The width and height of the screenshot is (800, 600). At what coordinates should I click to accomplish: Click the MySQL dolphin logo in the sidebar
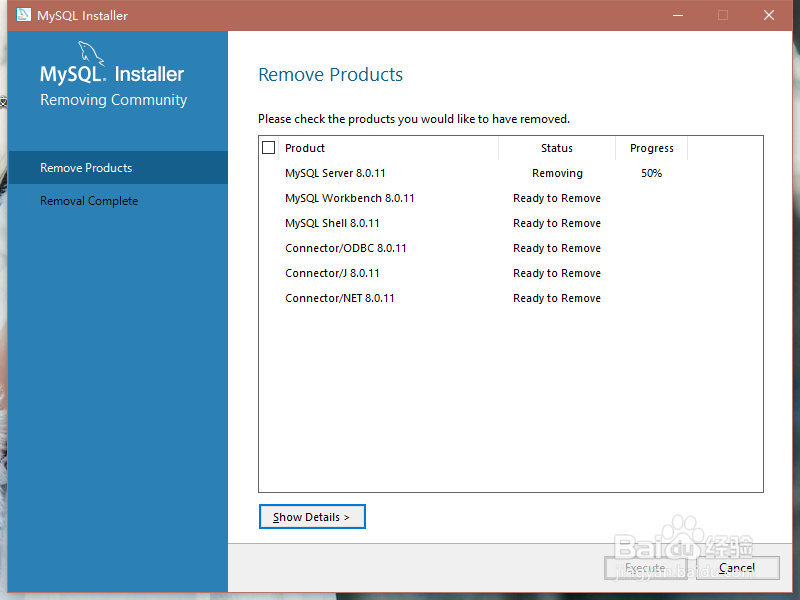(x=91, y=54)
